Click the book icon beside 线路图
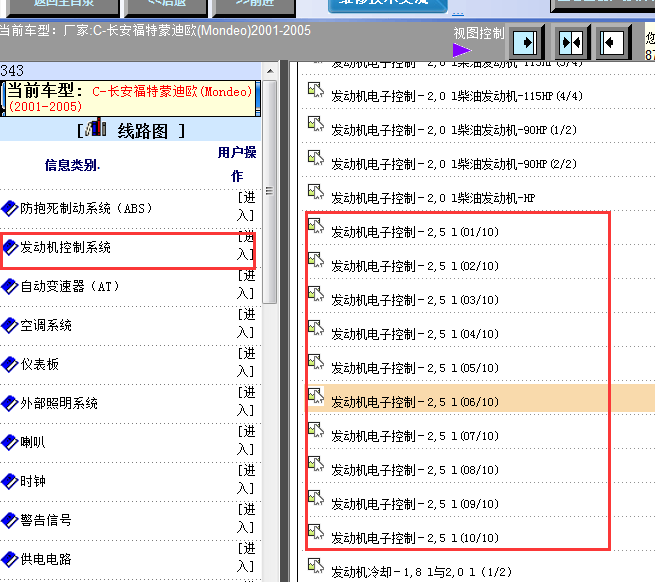This screenshot has width=655, height=582. click(x=96, y=127)
